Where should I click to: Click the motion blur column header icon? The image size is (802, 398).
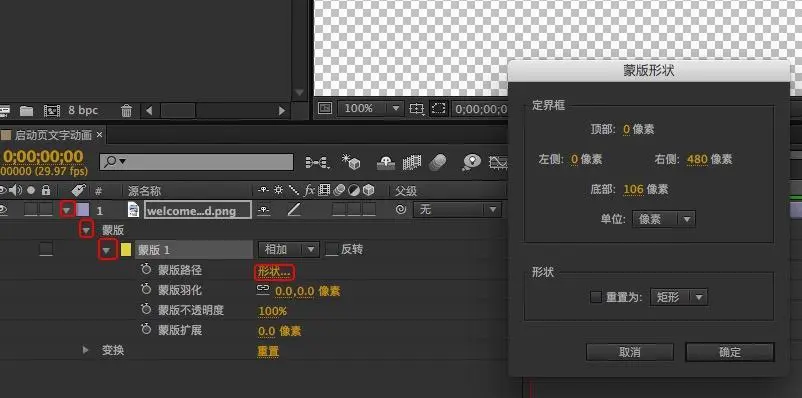(x=339, y=190)
